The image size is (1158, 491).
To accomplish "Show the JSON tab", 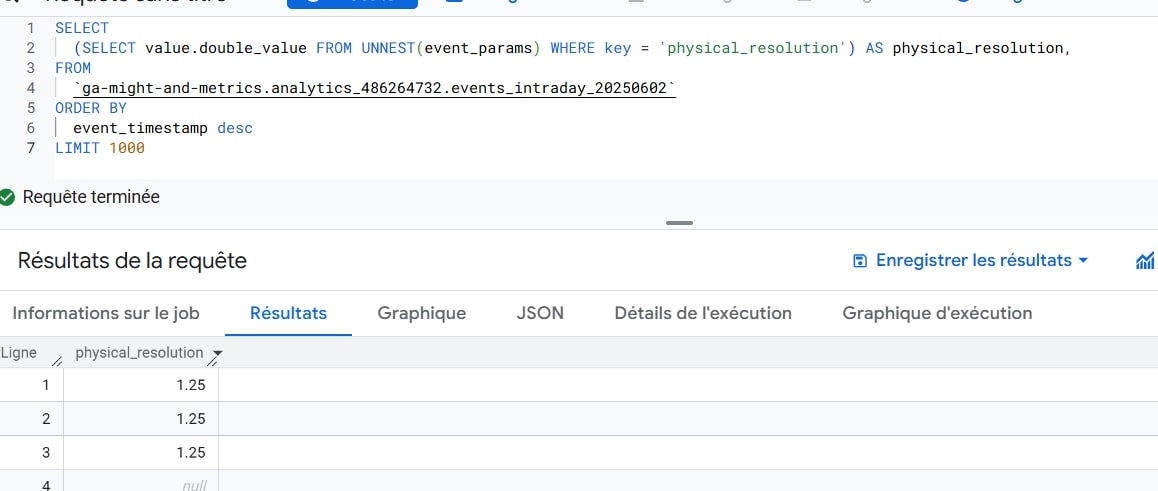I will pos(540,313).
